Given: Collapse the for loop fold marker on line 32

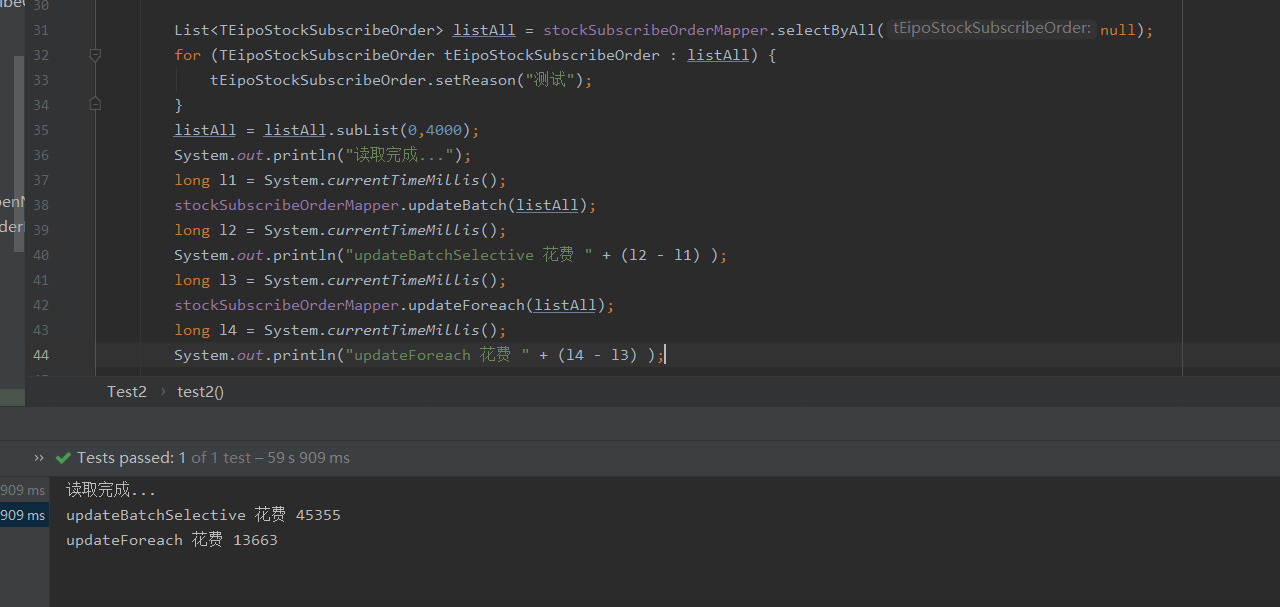Looking at the screenshot, I should point(95,55).
